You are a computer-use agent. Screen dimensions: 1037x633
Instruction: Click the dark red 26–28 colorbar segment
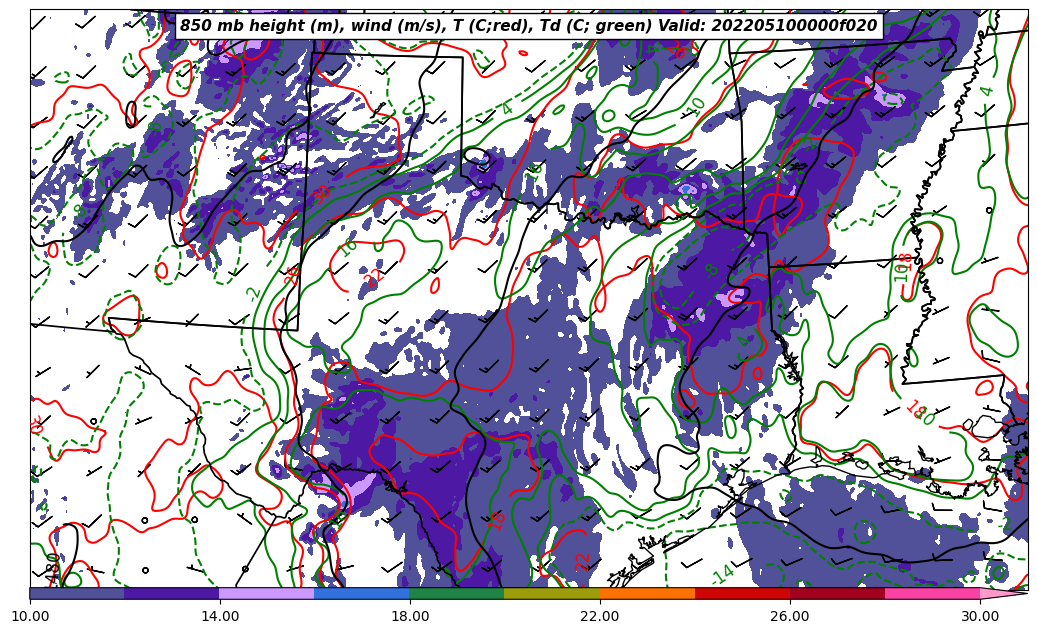(x=837, y=593)
